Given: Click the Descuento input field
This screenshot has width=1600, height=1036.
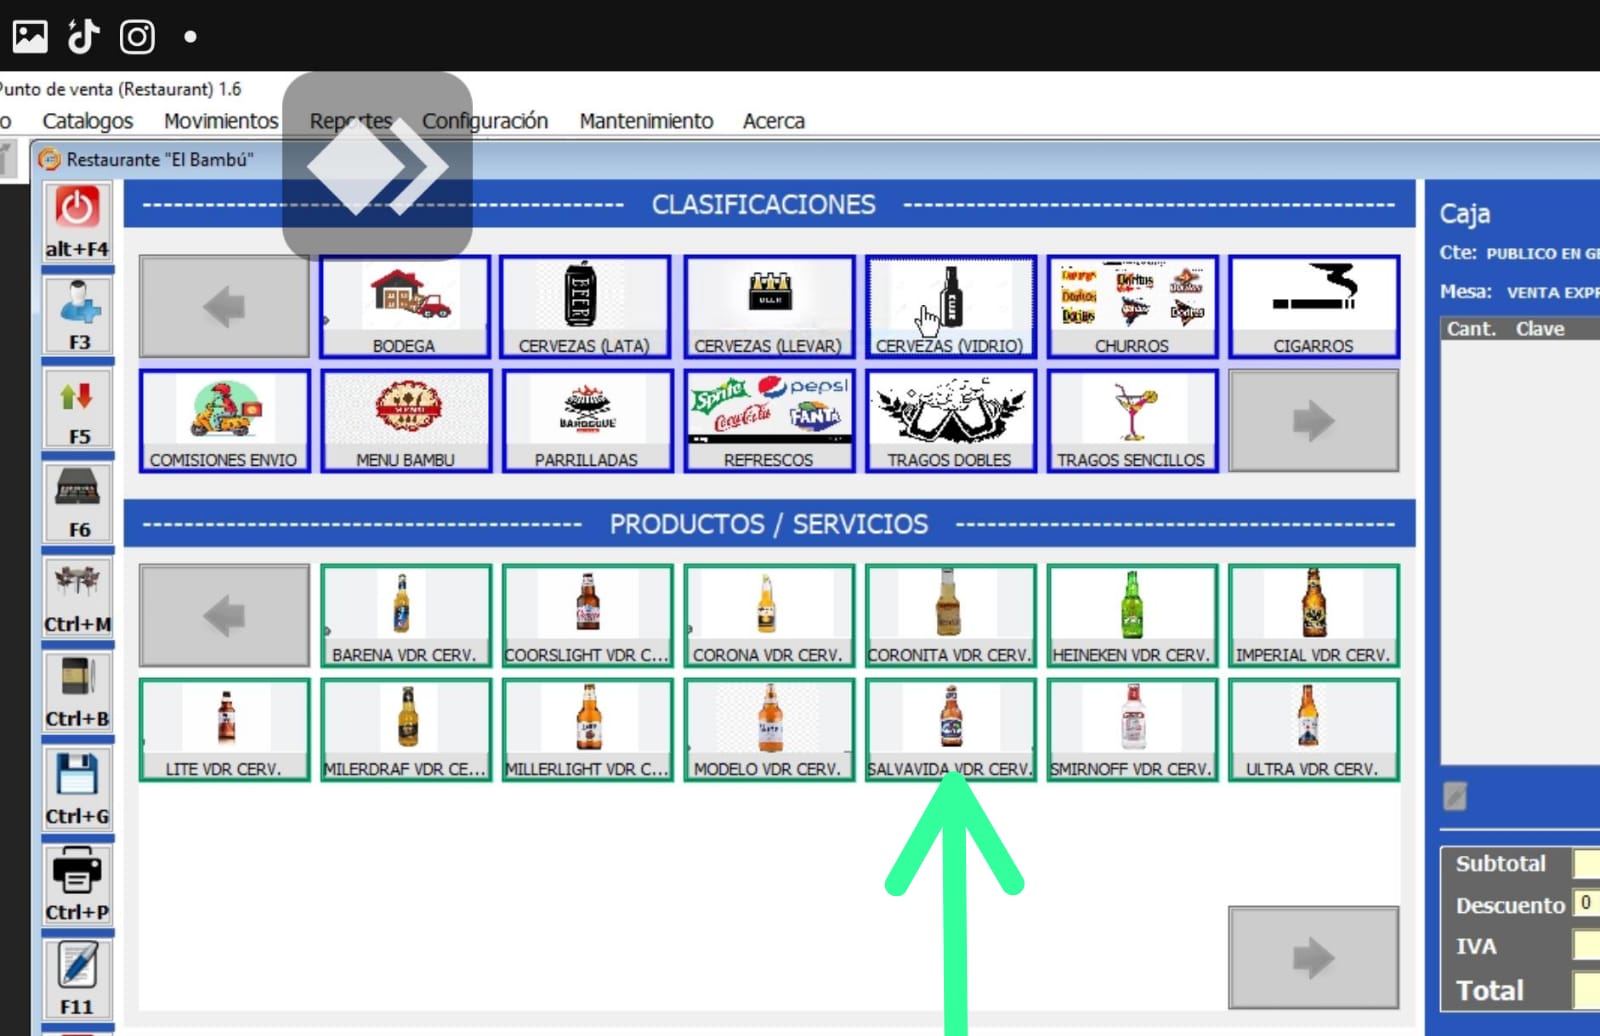Looking at the screenshot, I should 1586,903.
